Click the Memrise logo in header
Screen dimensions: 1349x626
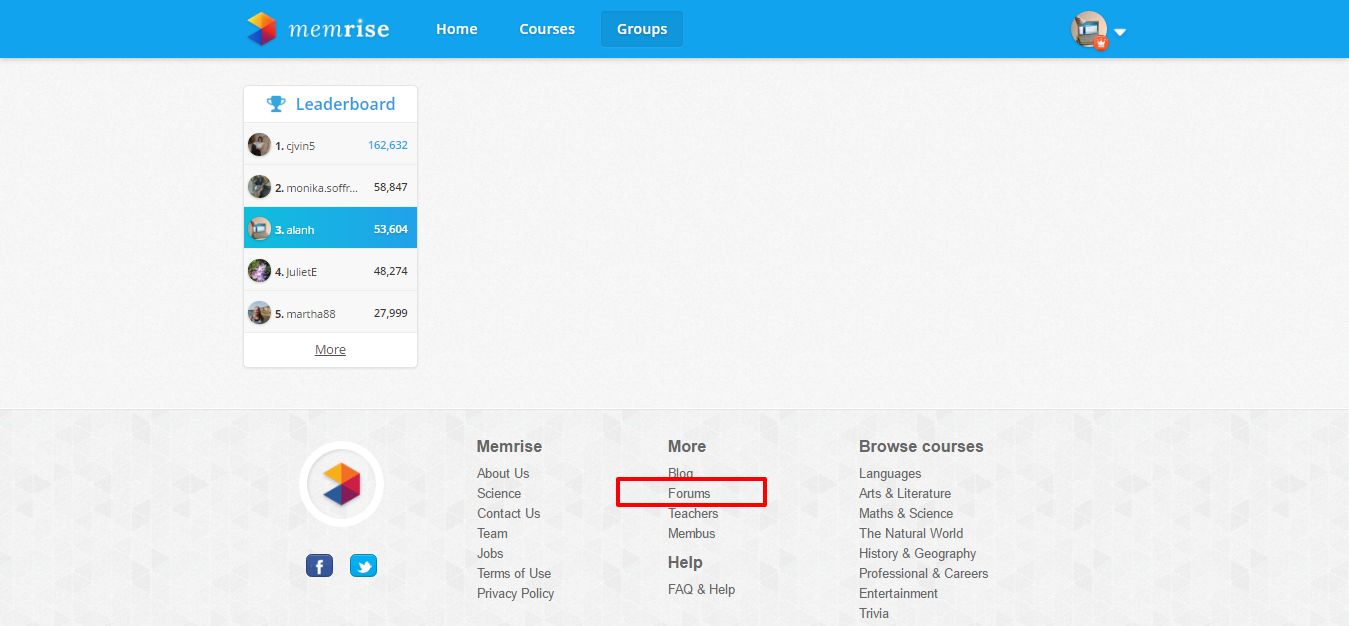pos(318,29)
